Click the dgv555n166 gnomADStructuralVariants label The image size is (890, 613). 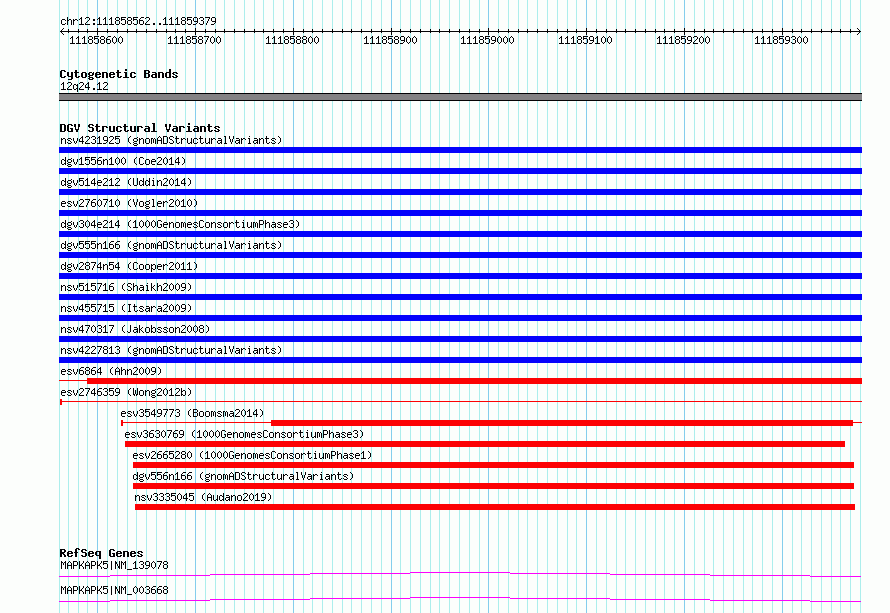point(171,245)
